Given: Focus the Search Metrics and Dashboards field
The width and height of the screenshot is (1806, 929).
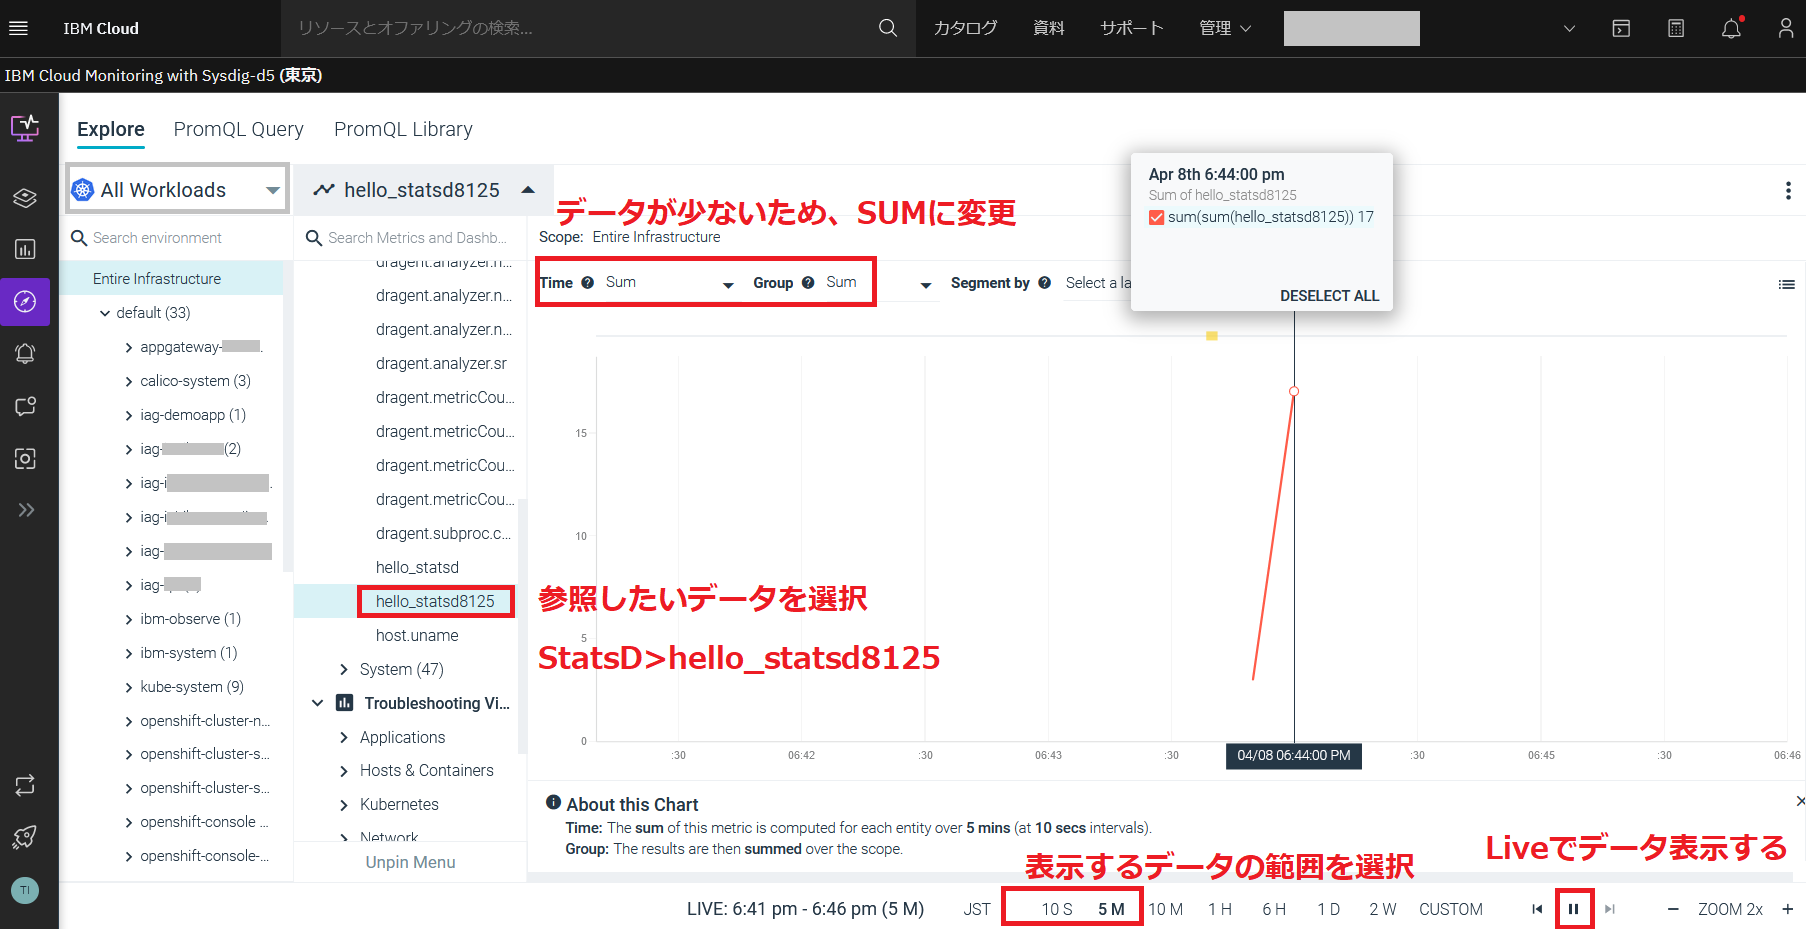Looking at the screenshot, I should pyautogui.click(x=410, y=238).
